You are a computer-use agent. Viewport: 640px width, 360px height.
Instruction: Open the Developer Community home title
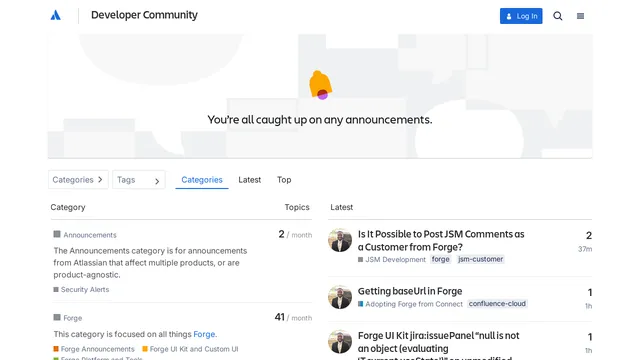[144, 15]
